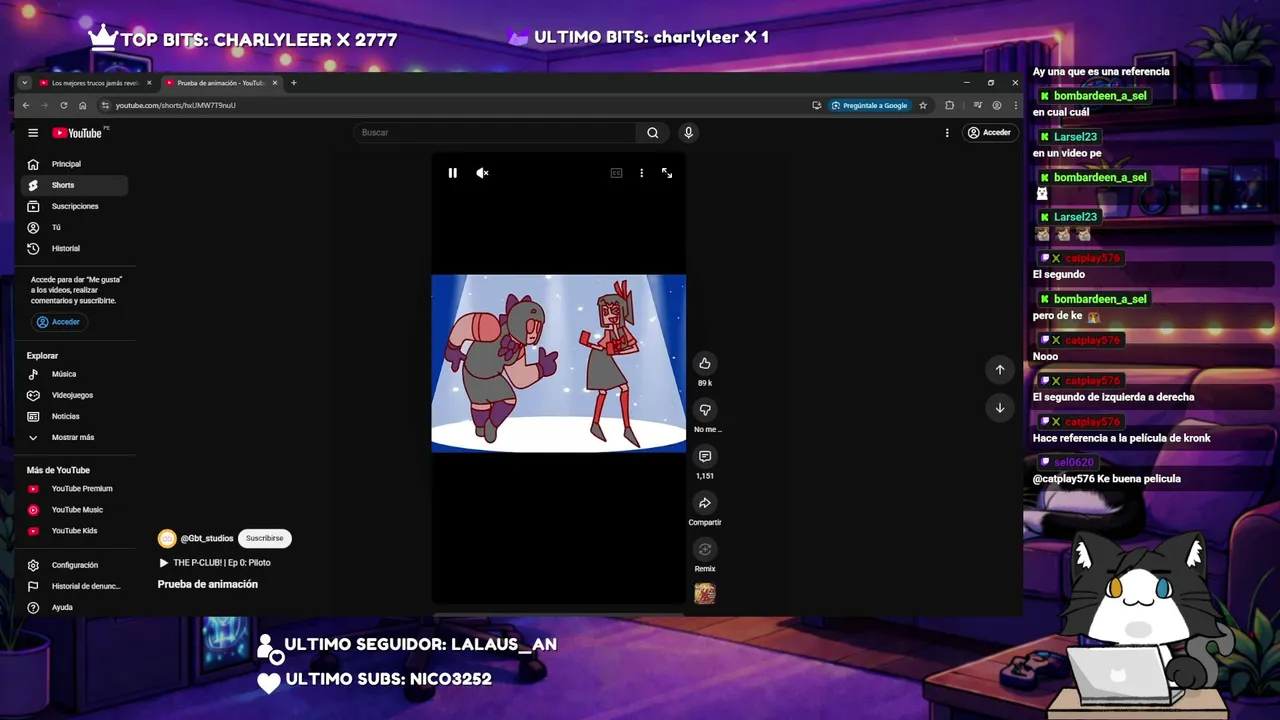Open Historial in the sidebar
The width and height of the screenshot is (1280, 720).
point(74,248)
